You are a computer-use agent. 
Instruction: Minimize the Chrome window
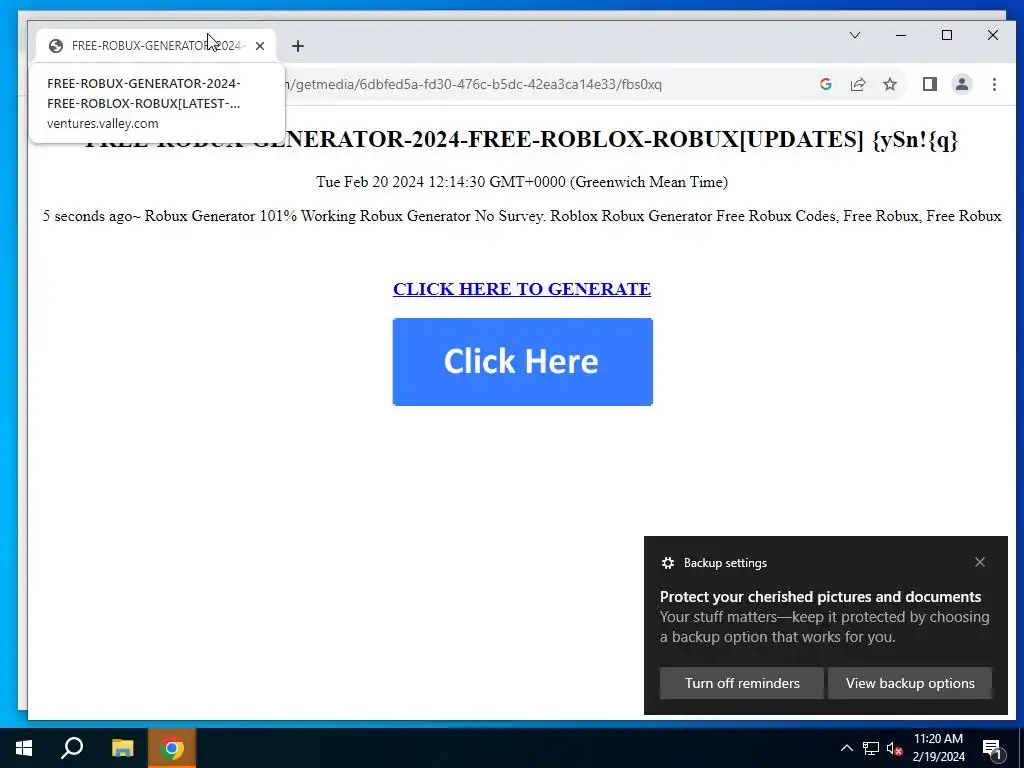[901, 35]
